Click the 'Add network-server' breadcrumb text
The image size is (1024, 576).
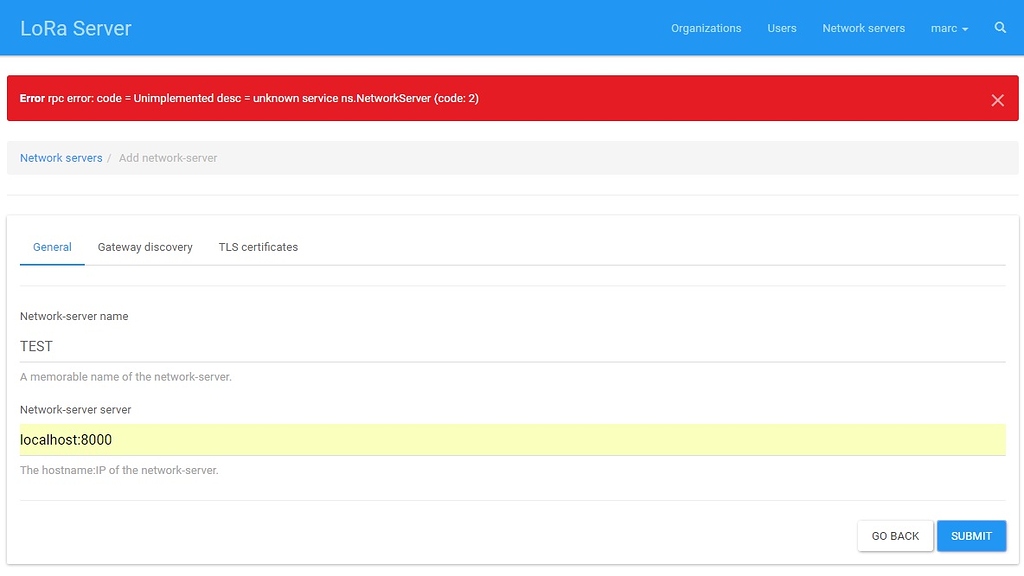tap(168, 158)
